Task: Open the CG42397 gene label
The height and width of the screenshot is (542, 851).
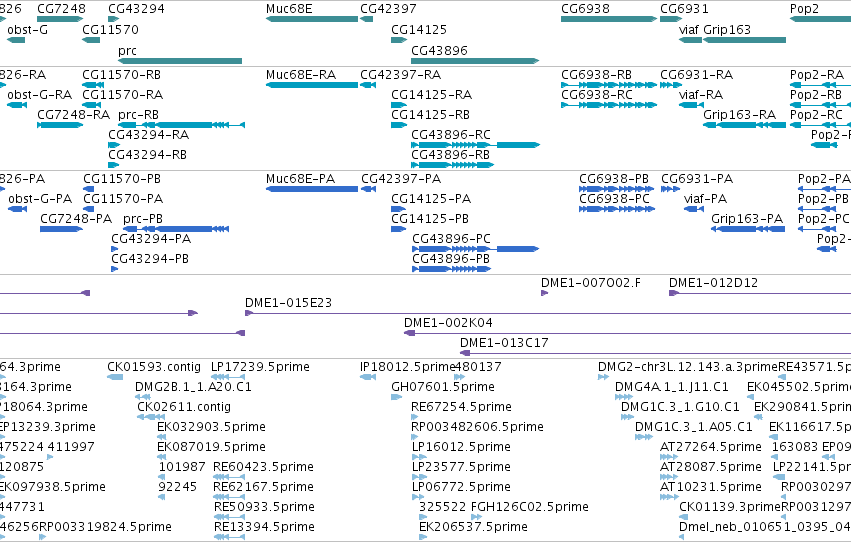Action: [x=388, y=9]
